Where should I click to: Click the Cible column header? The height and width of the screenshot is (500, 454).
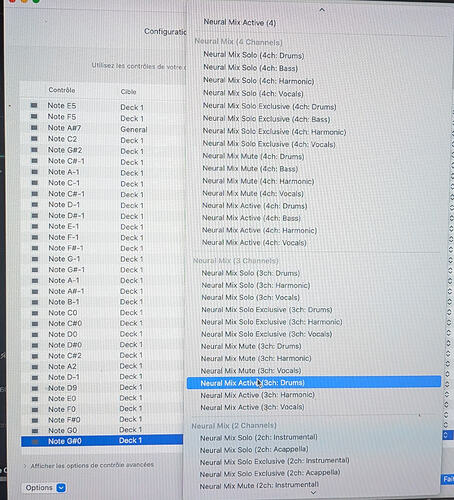pos(128,92)
